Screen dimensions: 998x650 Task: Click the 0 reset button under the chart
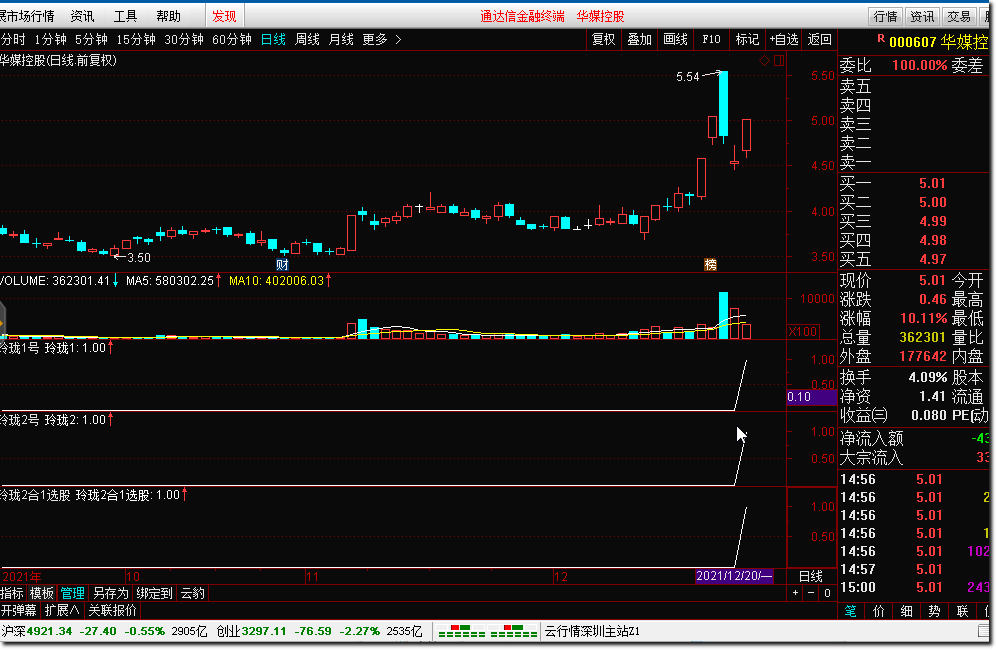[x=827, y=593]
